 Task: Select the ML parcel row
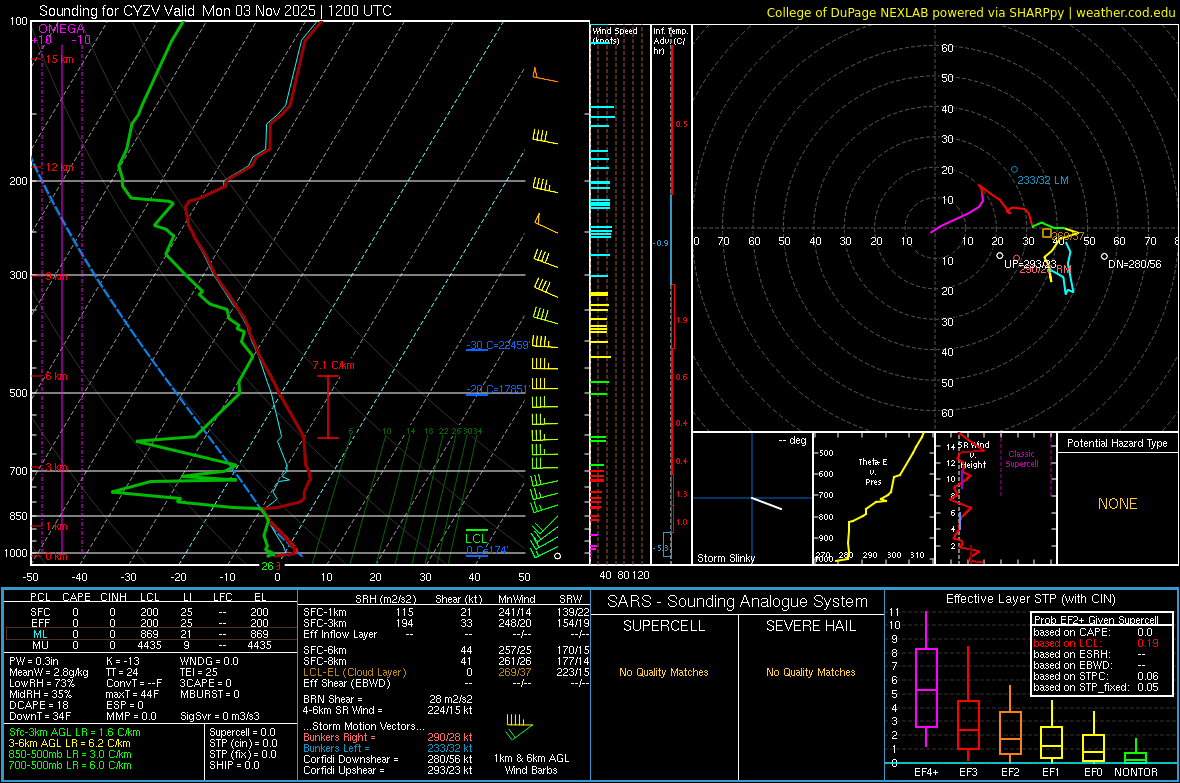point(149,634)
